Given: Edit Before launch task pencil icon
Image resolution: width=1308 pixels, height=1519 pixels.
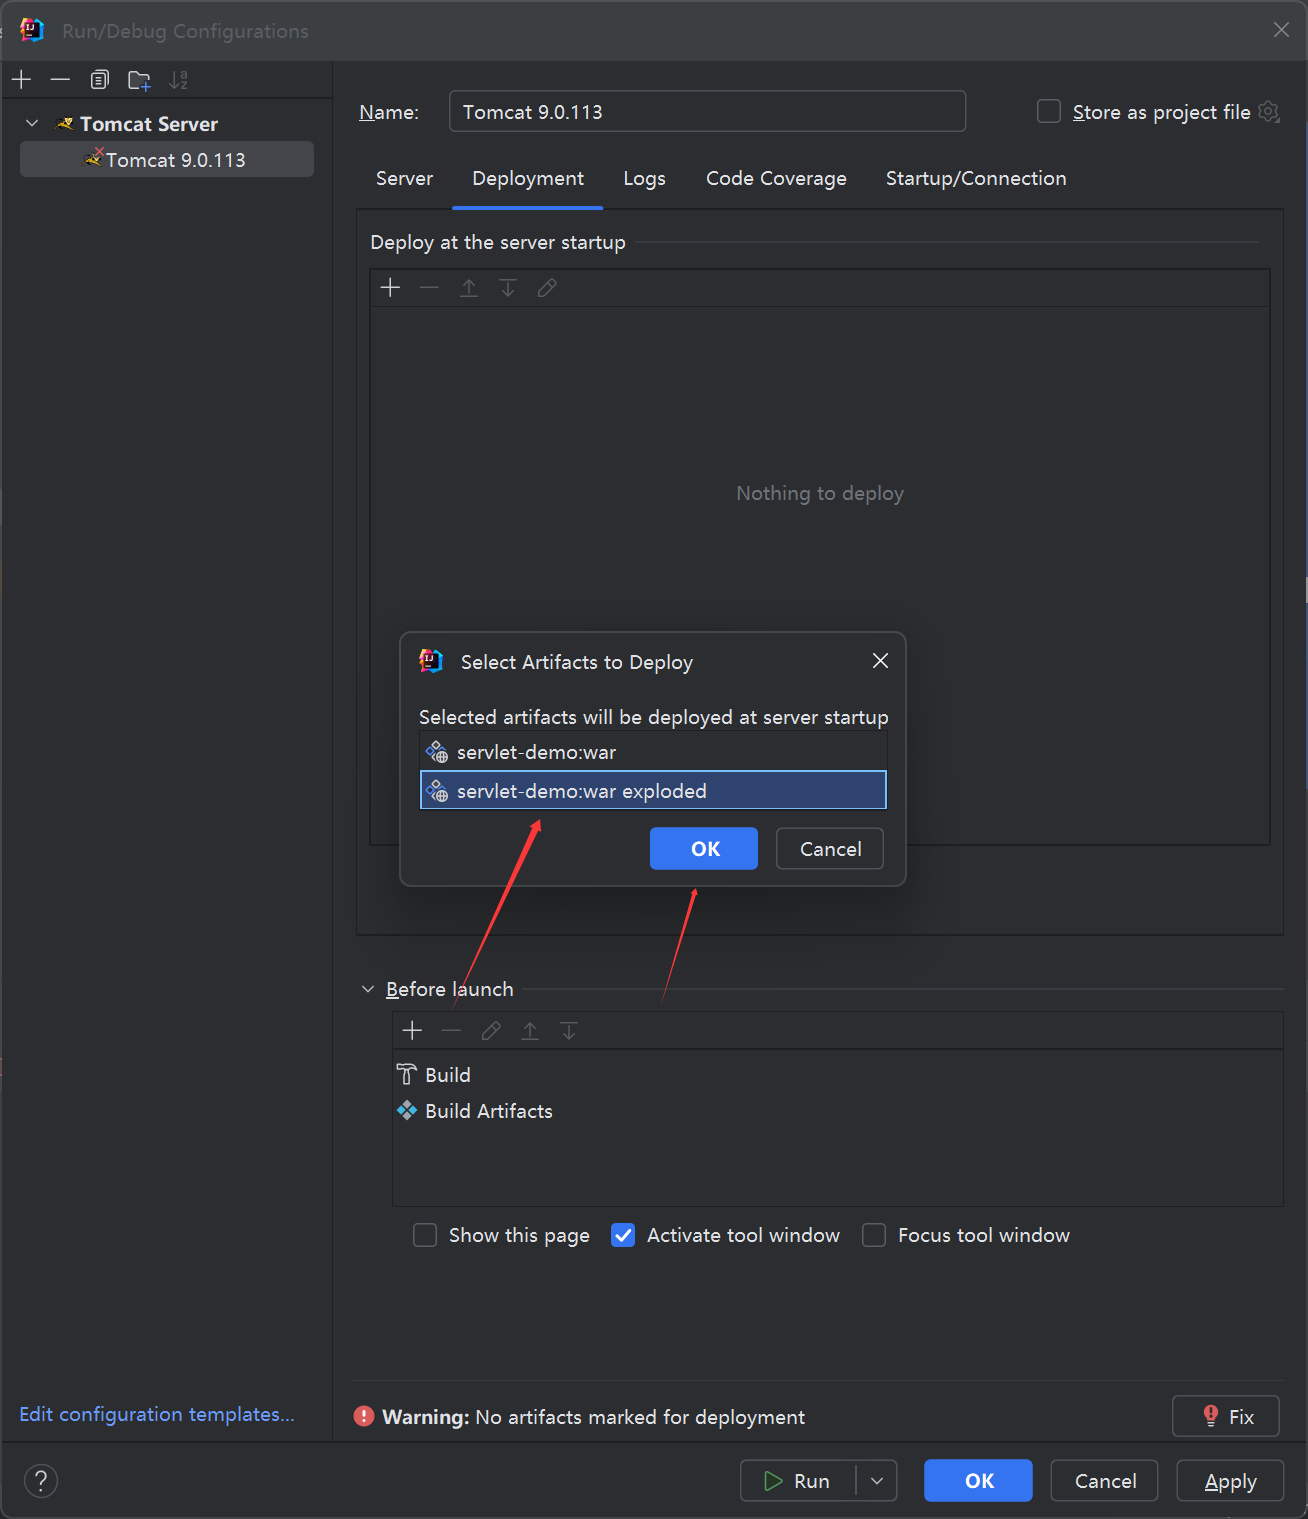Looking at the screenshot, I should pos(491,1031).
